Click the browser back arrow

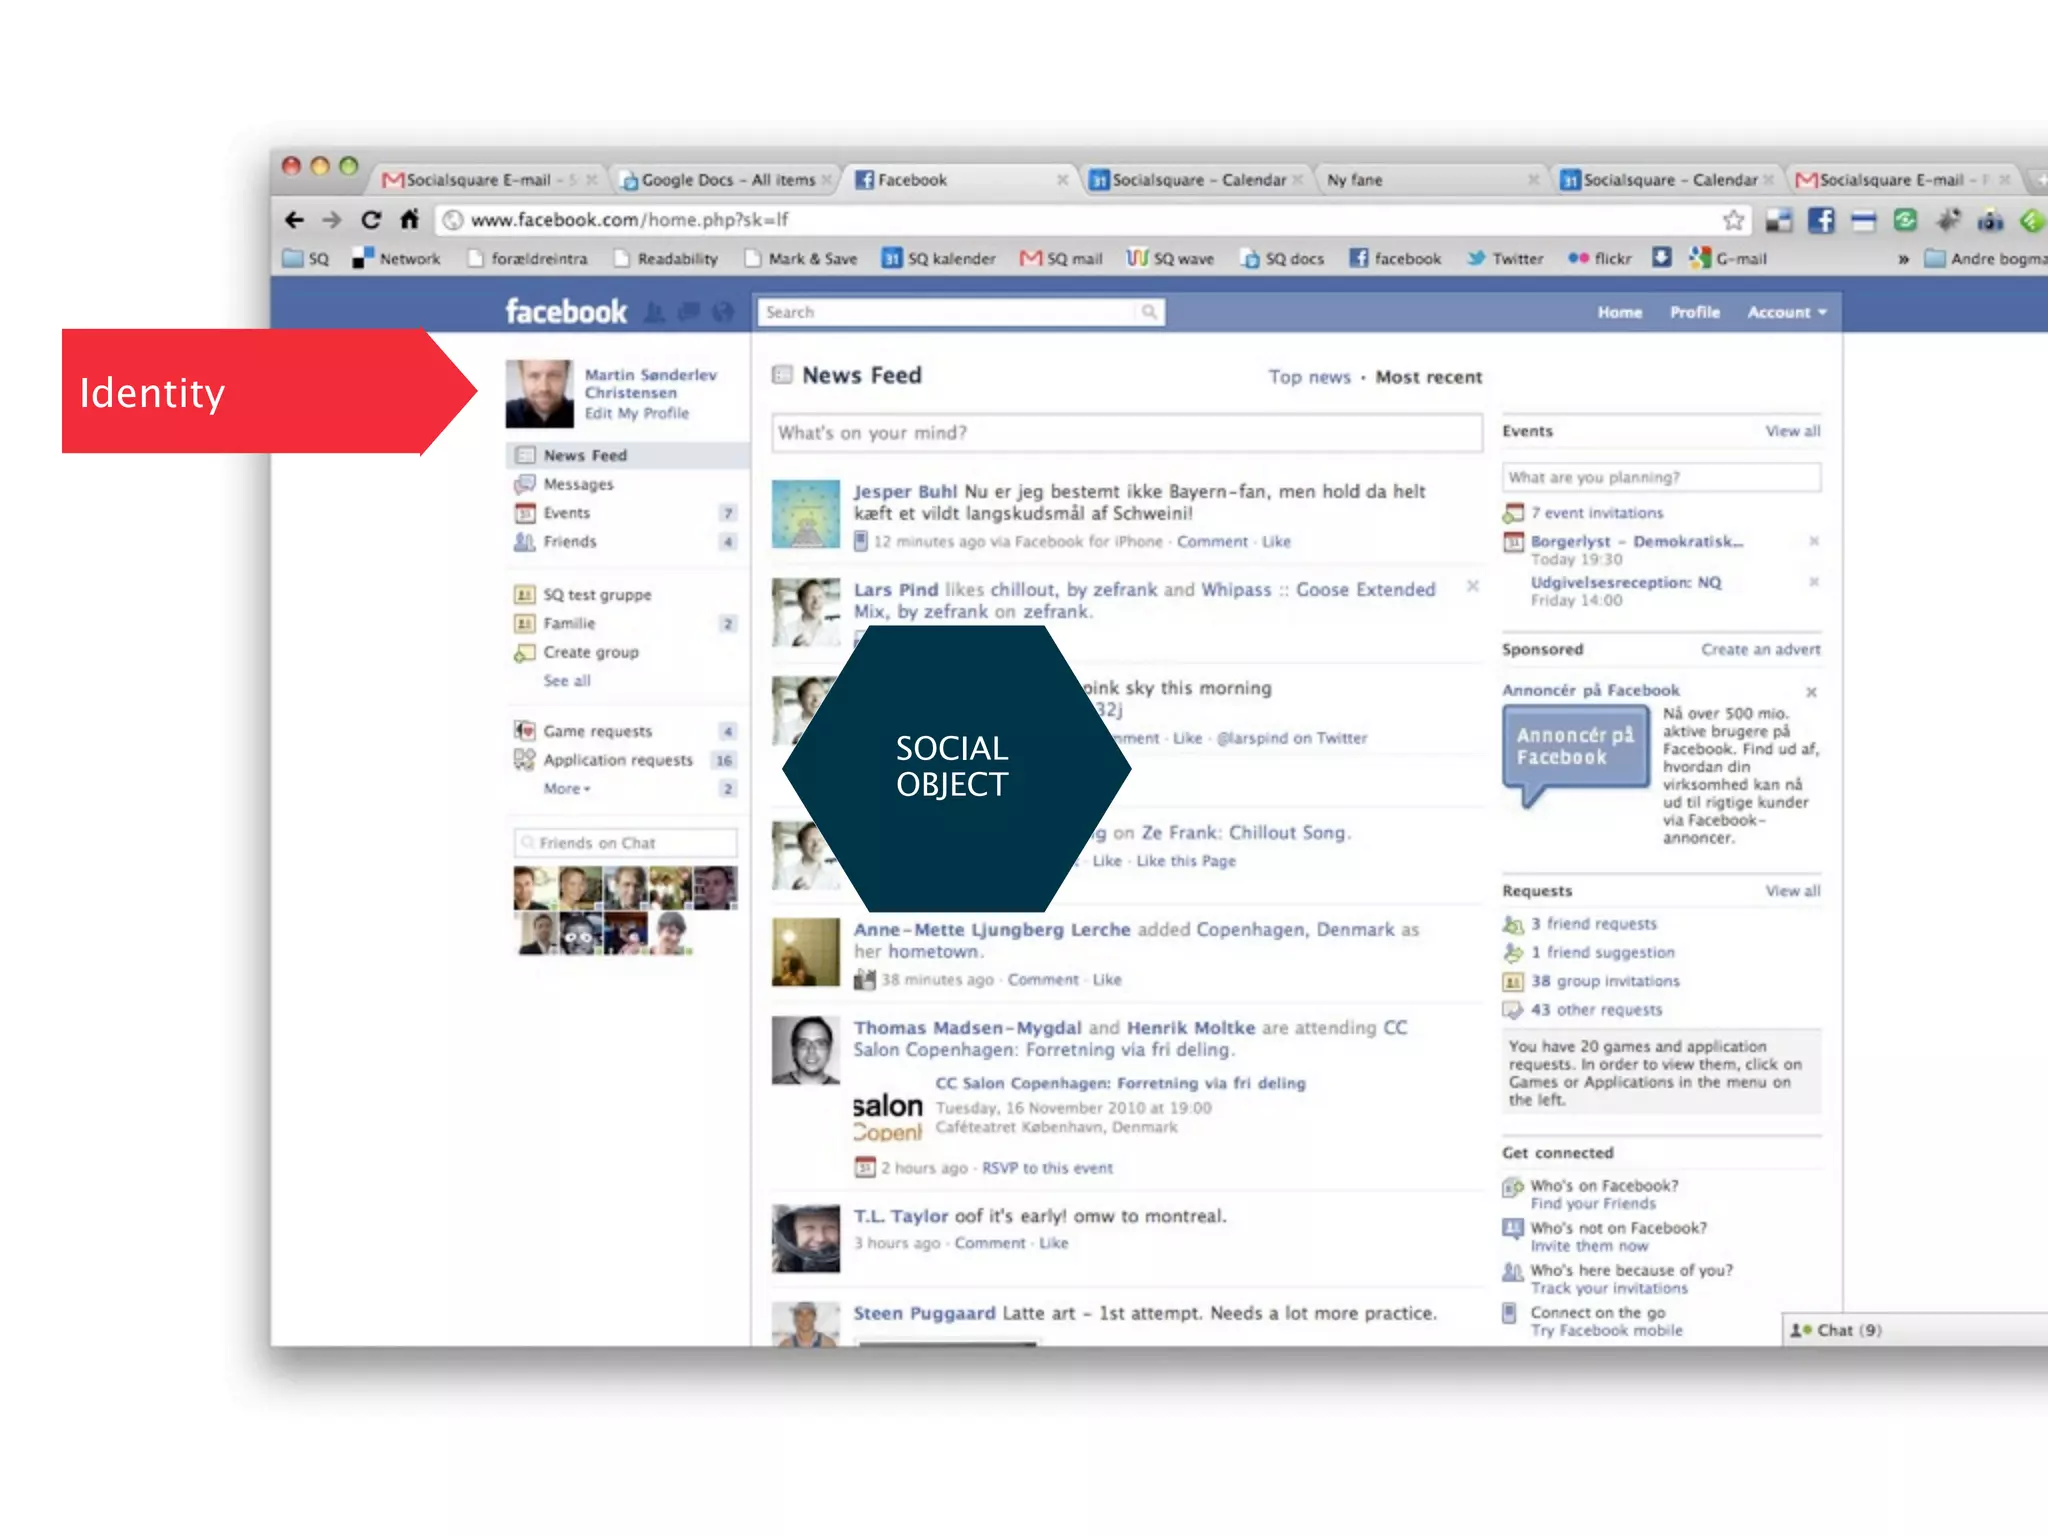[294, 220]
